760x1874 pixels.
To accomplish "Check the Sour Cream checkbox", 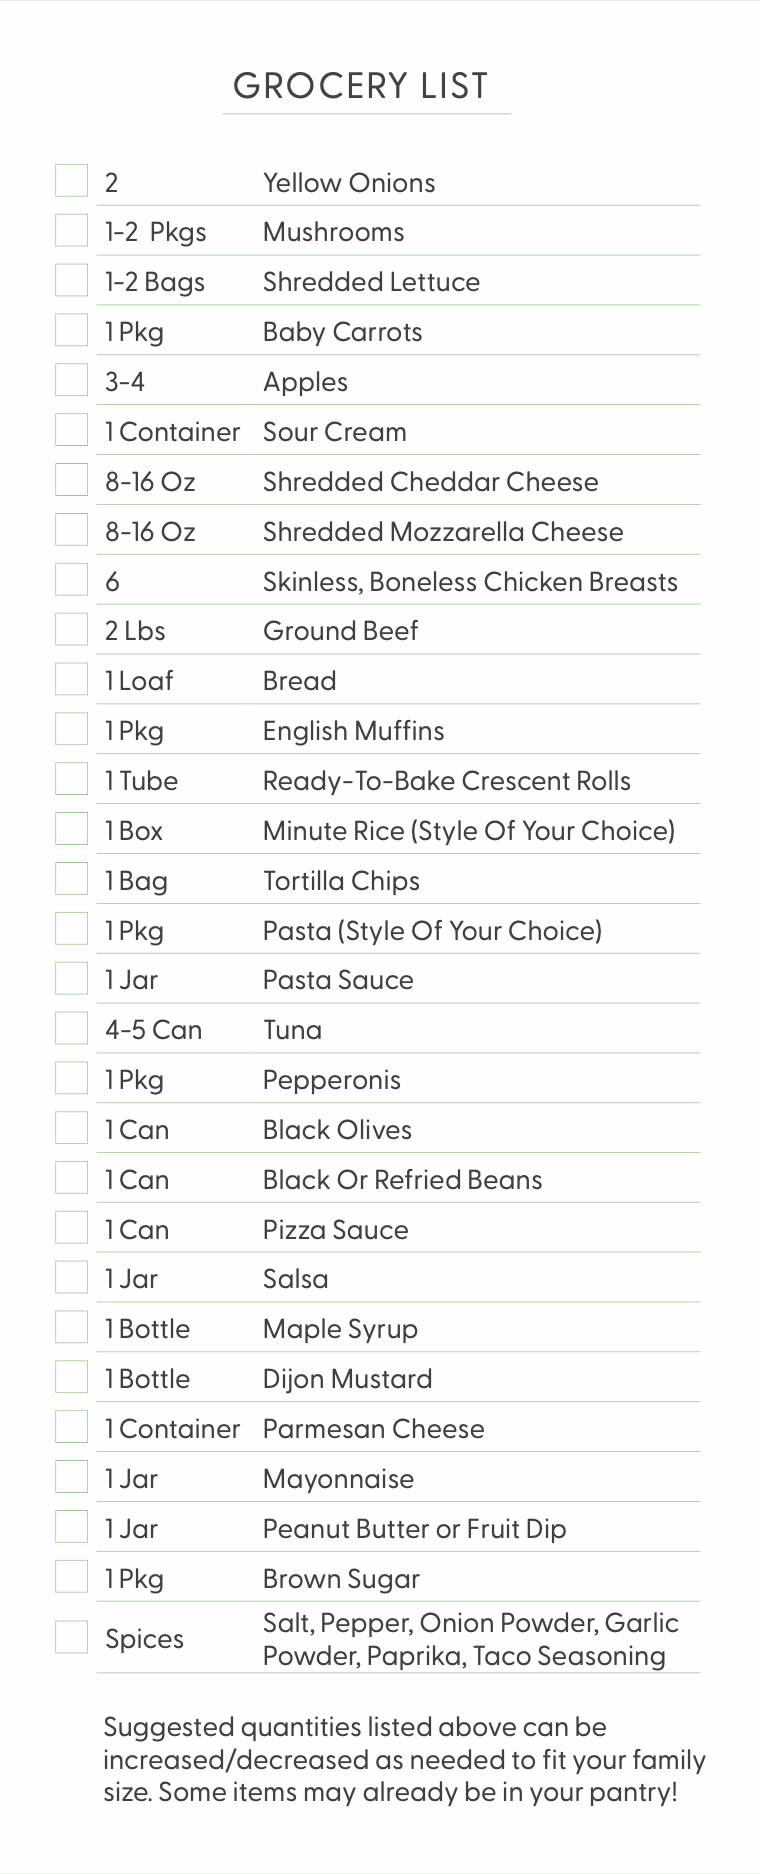I will coord(71,430).
